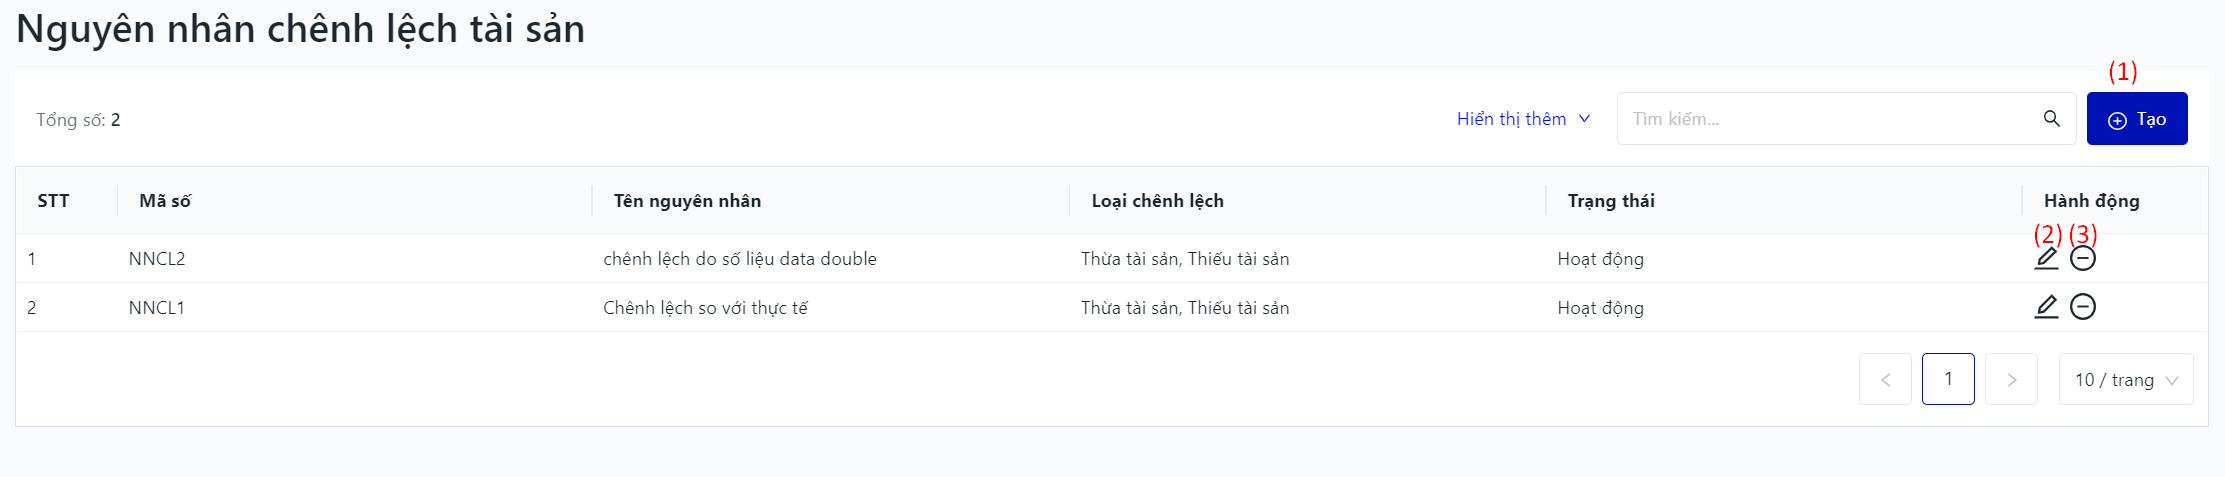Screen dimensions: 2225x477
Task: Click the Trạng thái column header
Action: (1610, 201)
